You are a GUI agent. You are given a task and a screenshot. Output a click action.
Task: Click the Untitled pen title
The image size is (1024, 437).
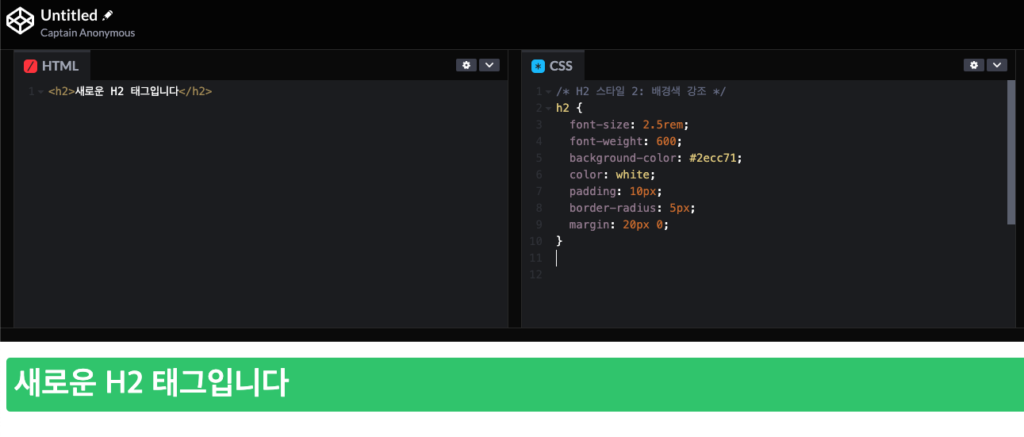tap(69, 15)
